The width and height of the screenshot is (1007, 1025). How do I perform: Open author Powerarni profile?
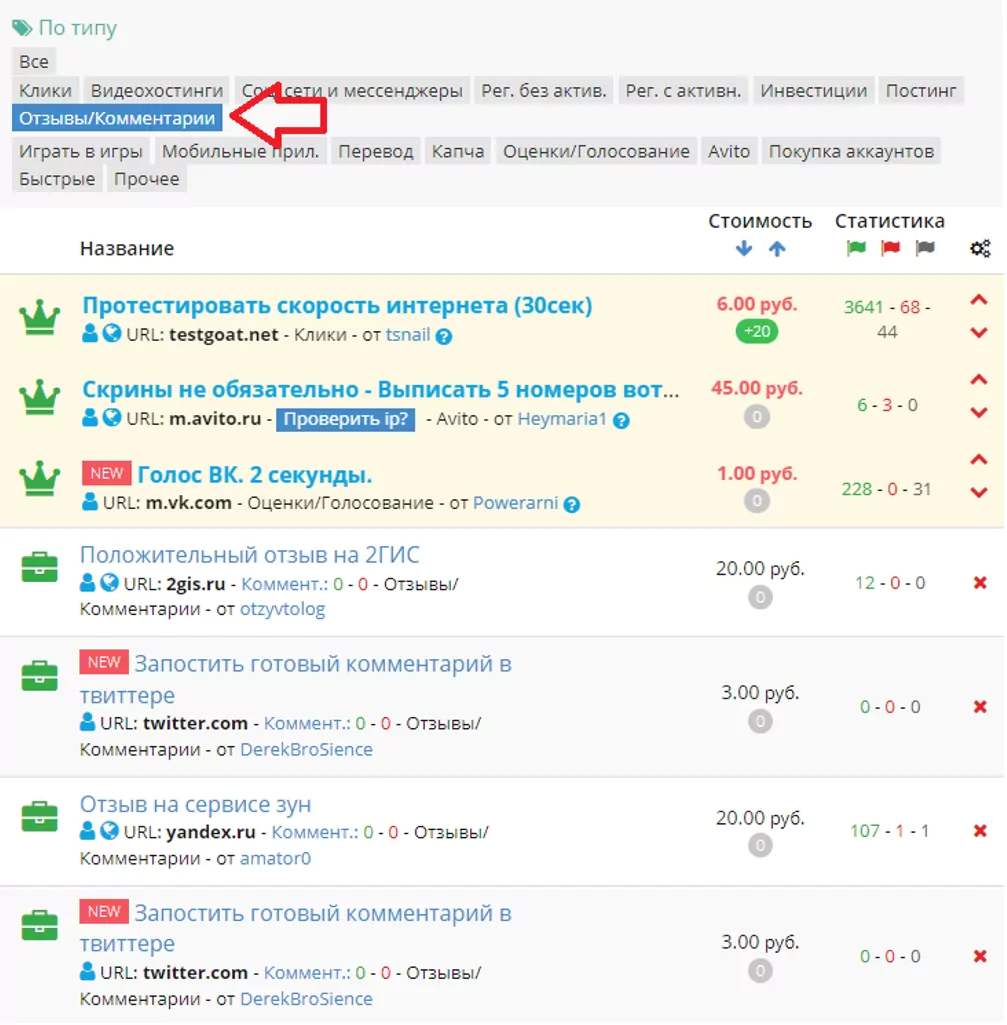pos(515,503)
